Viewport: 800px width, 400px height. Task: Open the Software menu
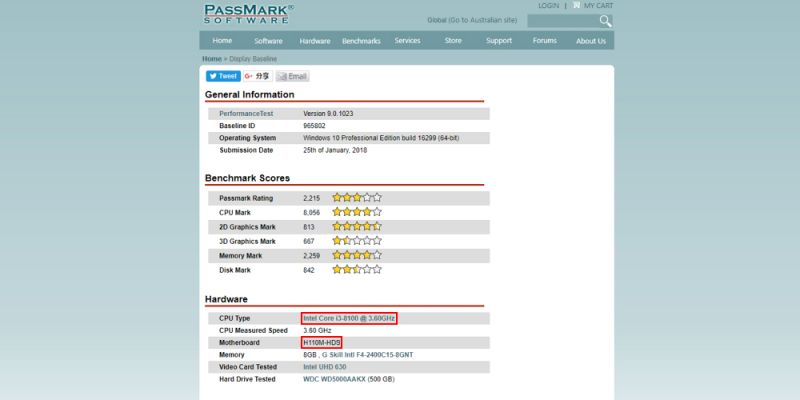click(268, 41)
